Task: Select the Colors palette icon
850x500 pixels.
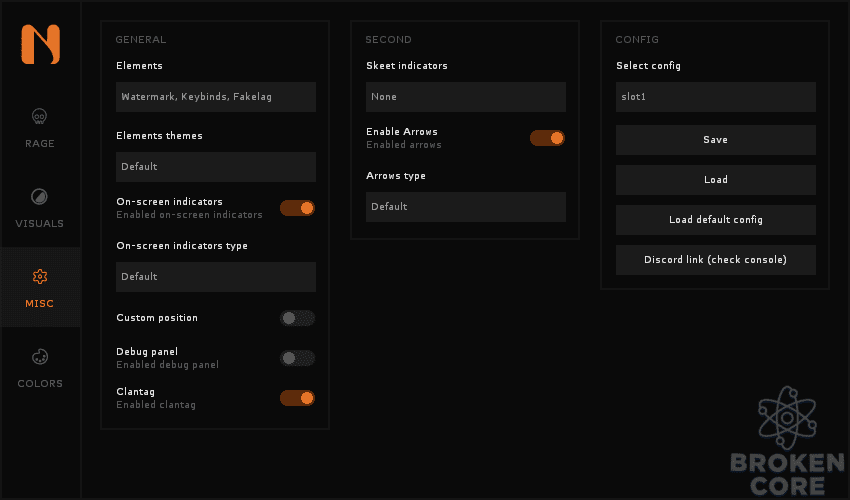Action: click(x=40, y=357)
